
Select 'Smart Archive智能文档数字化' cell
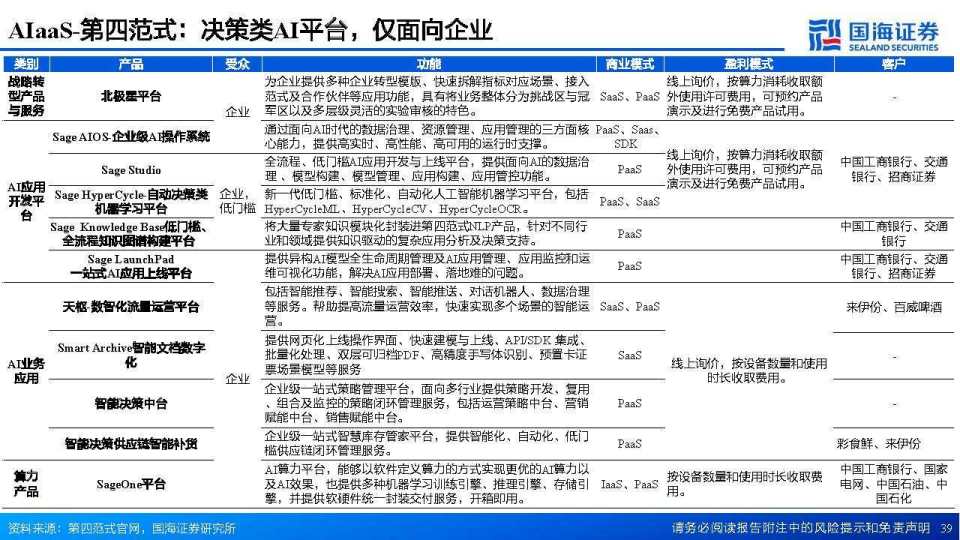130,355
